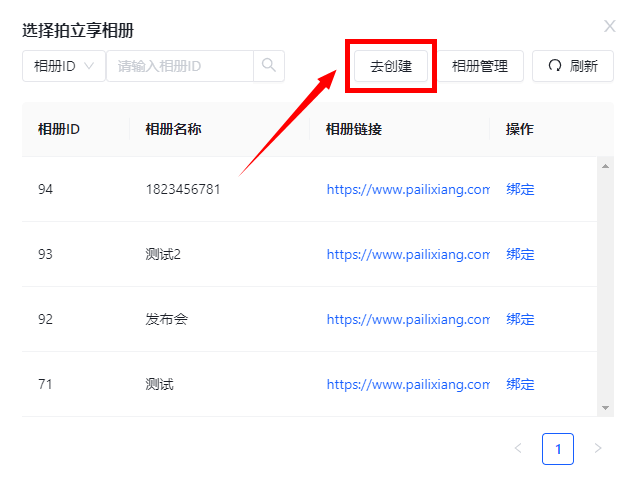Click the search magnifier icon
The height and width of the screenshot is (494, 634).
[x=268, y=65]
